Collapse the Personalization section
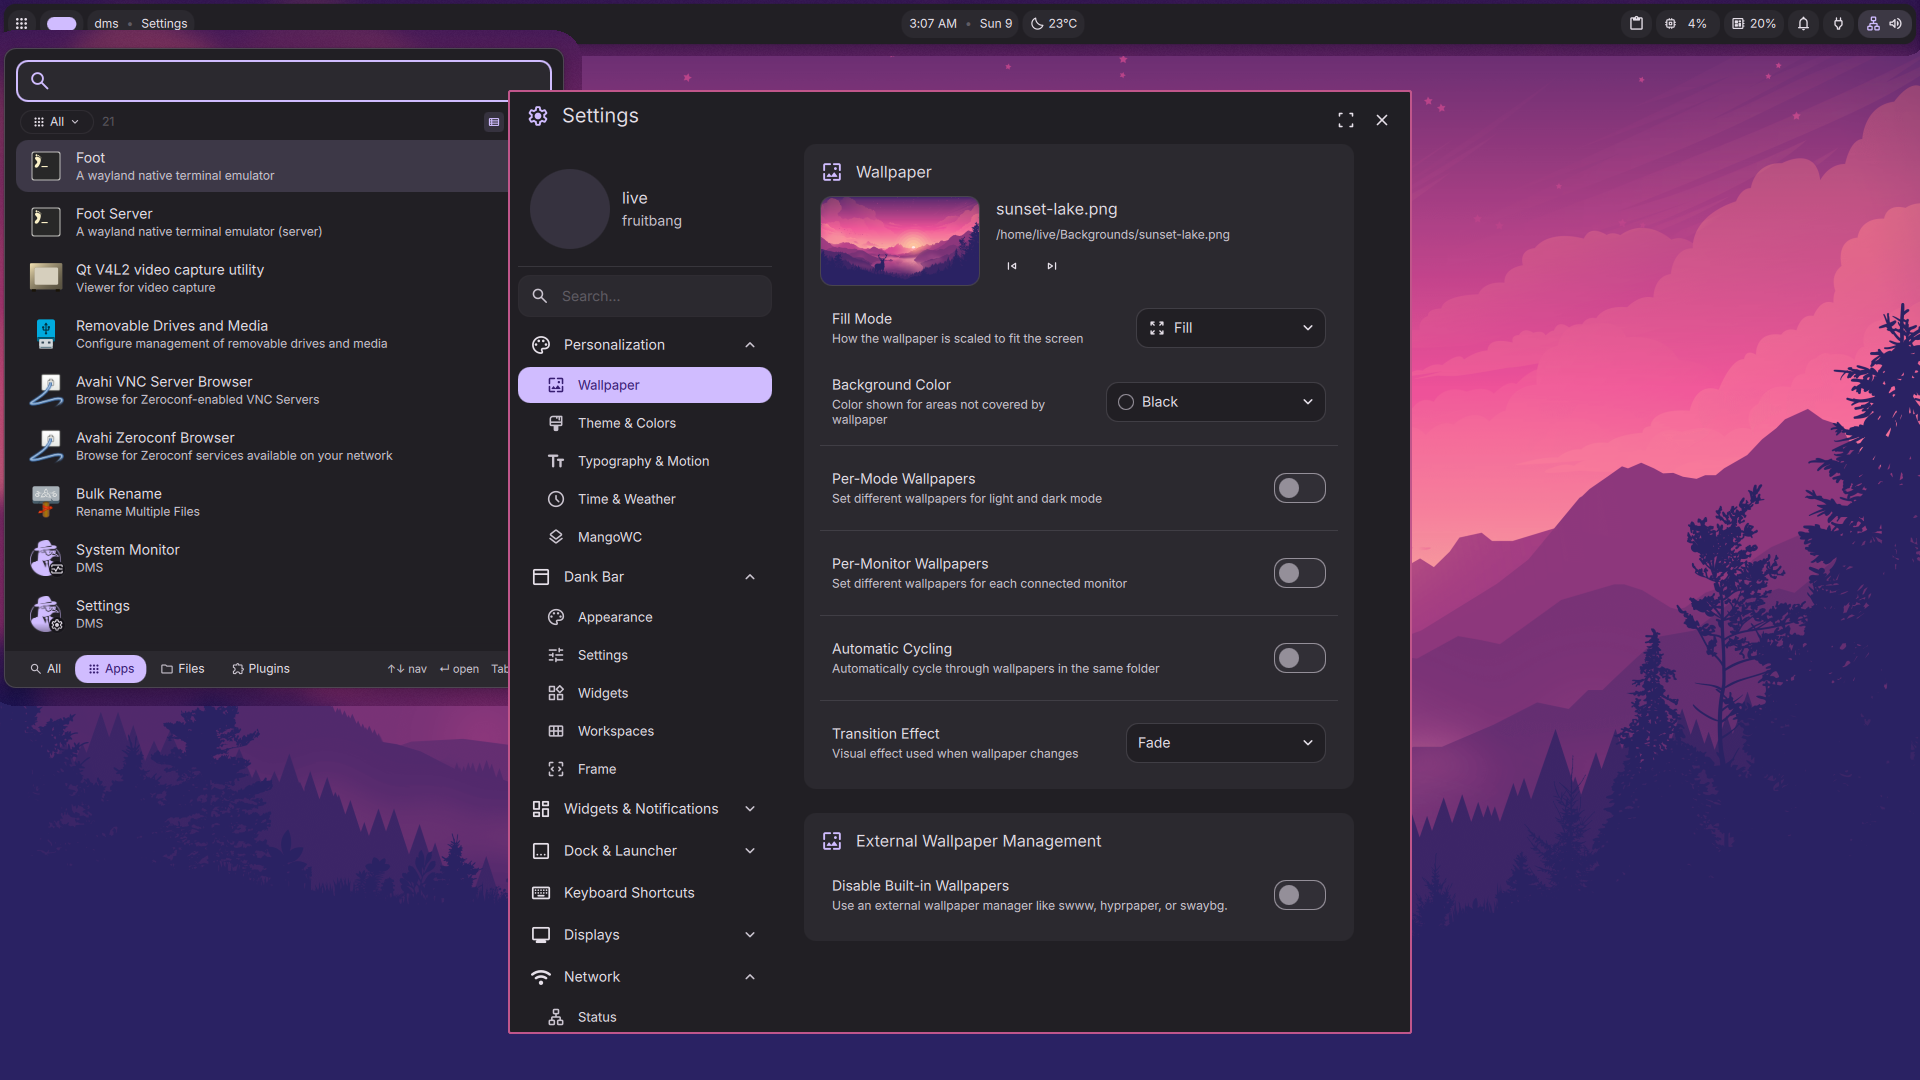Viewport: 1920px width, 1080px height. click(x=645, y=345)
